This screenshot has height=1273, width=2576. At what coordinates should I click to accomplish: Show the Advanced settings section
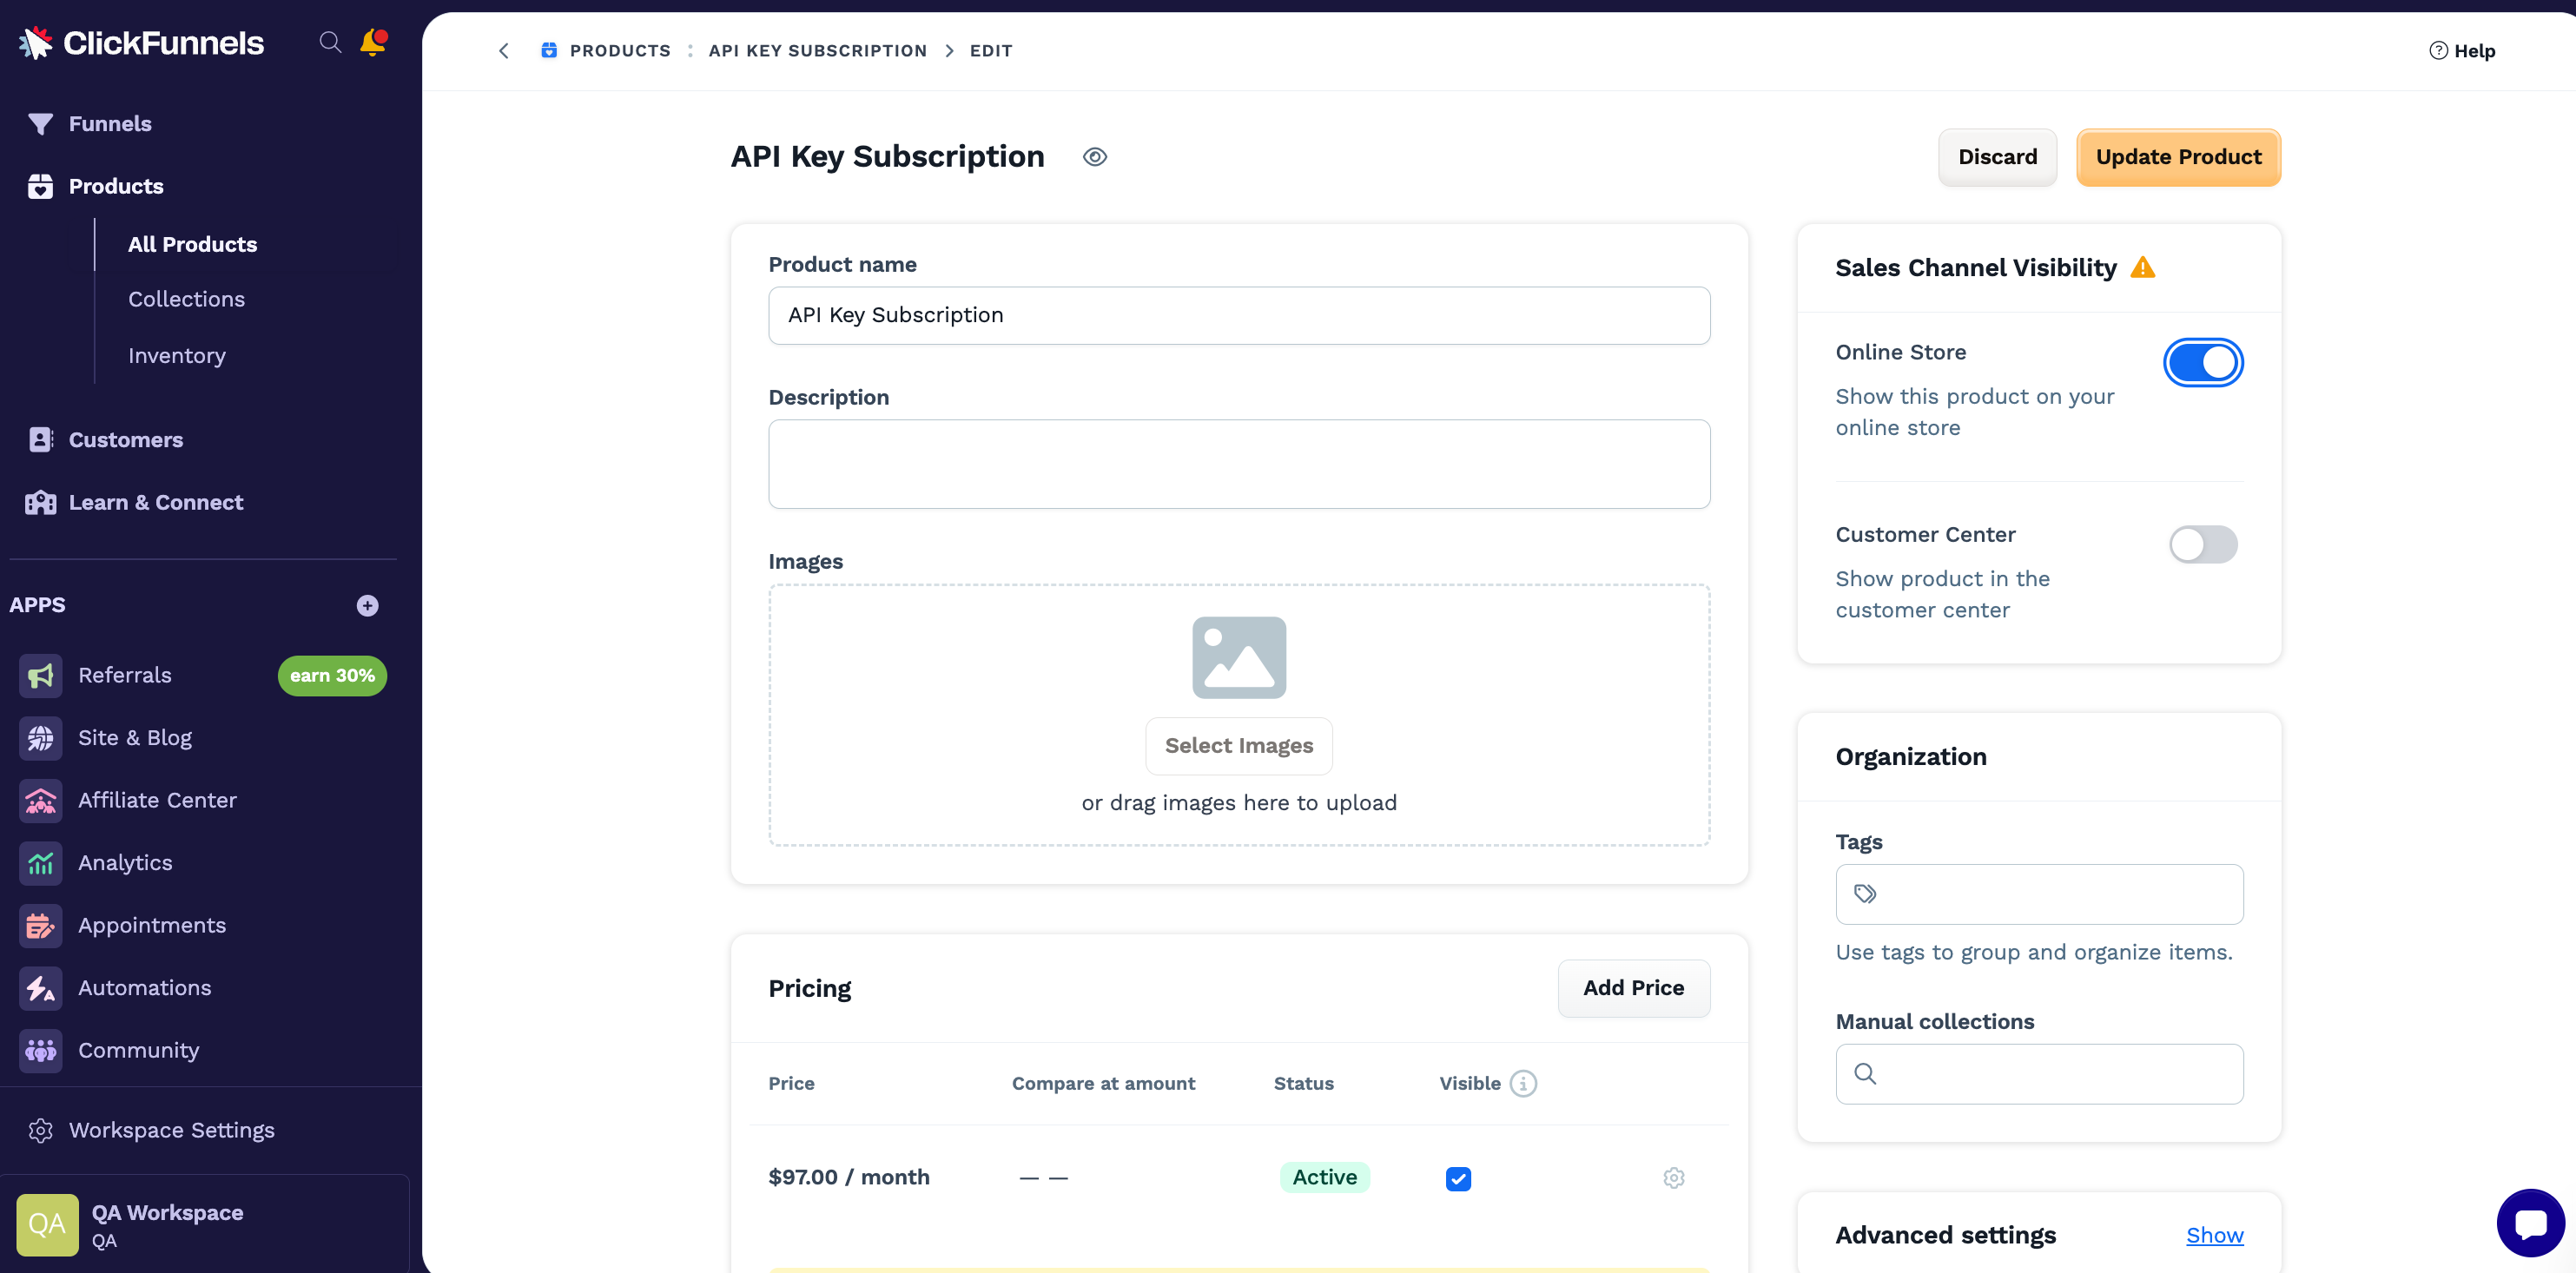tap(2214, 1235)
